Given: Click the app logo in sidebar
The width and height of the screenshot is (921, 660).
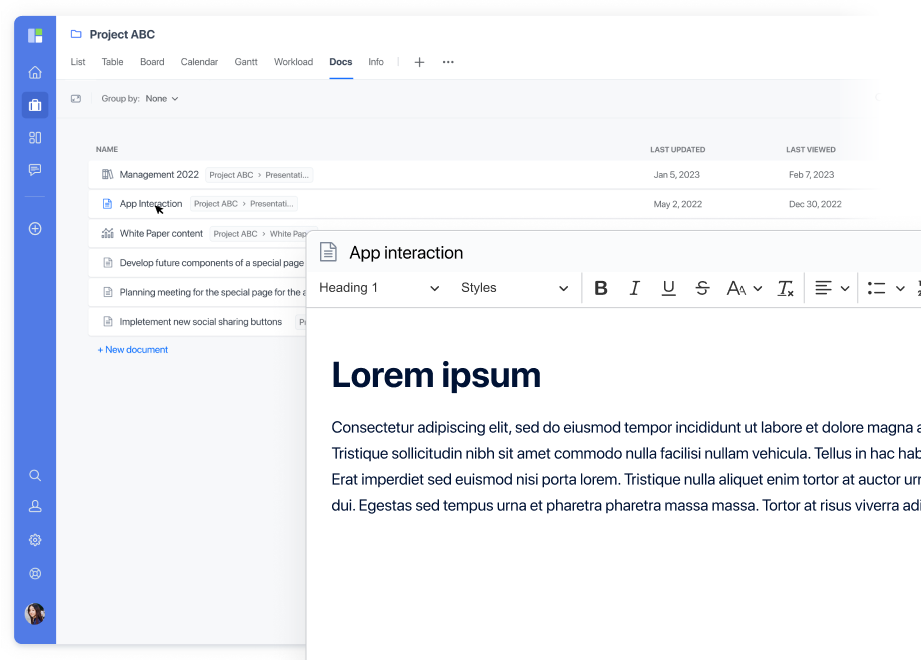Looking at the screenshot, I should coord(35,36).
